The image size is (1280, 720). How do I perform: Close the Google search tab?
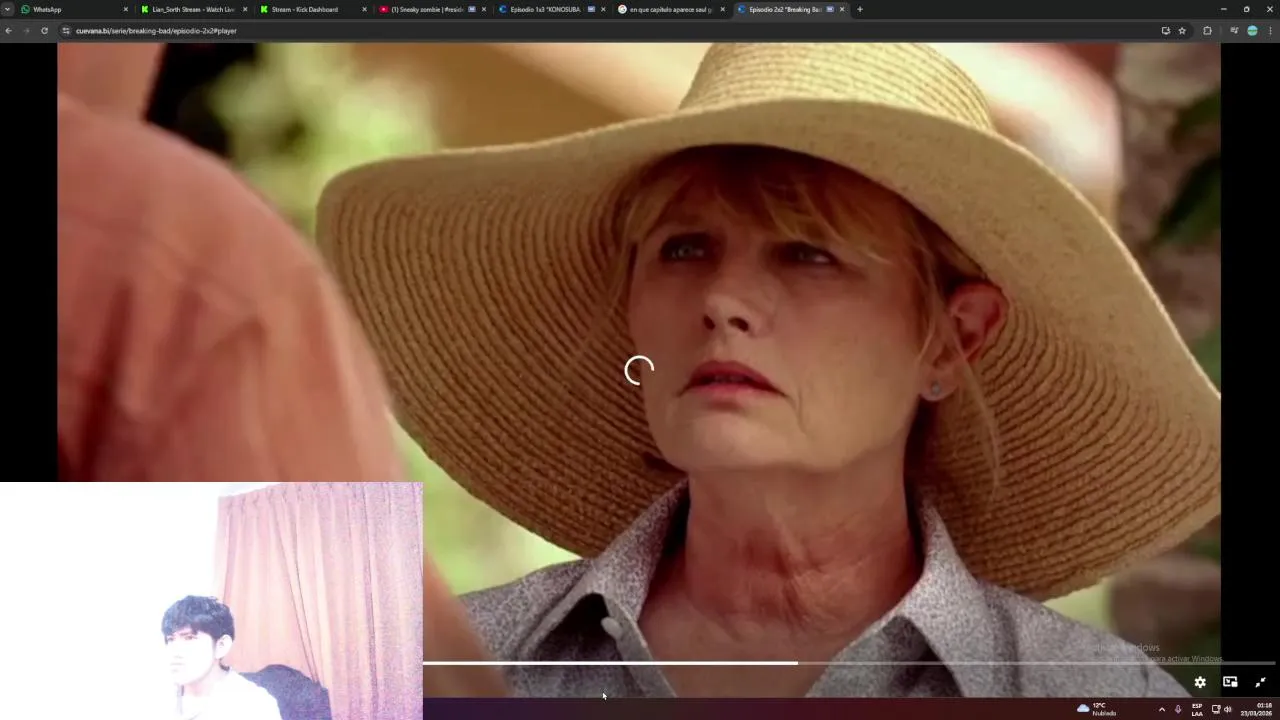click(723, 9)
